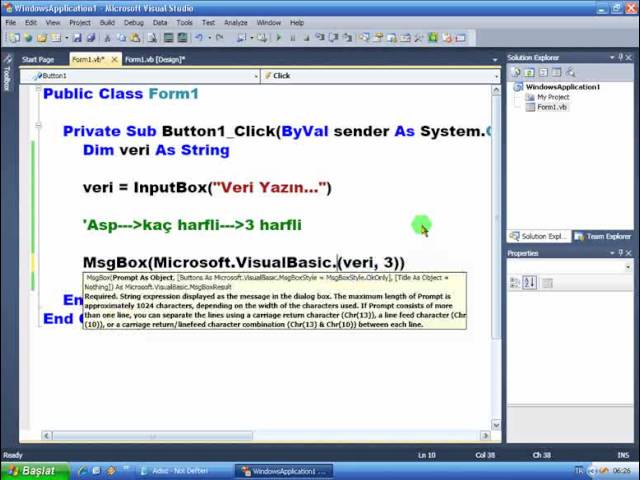Open the active documents list dropdown
The height and width of the screenshot is (480, 640).
pos(495,60)
